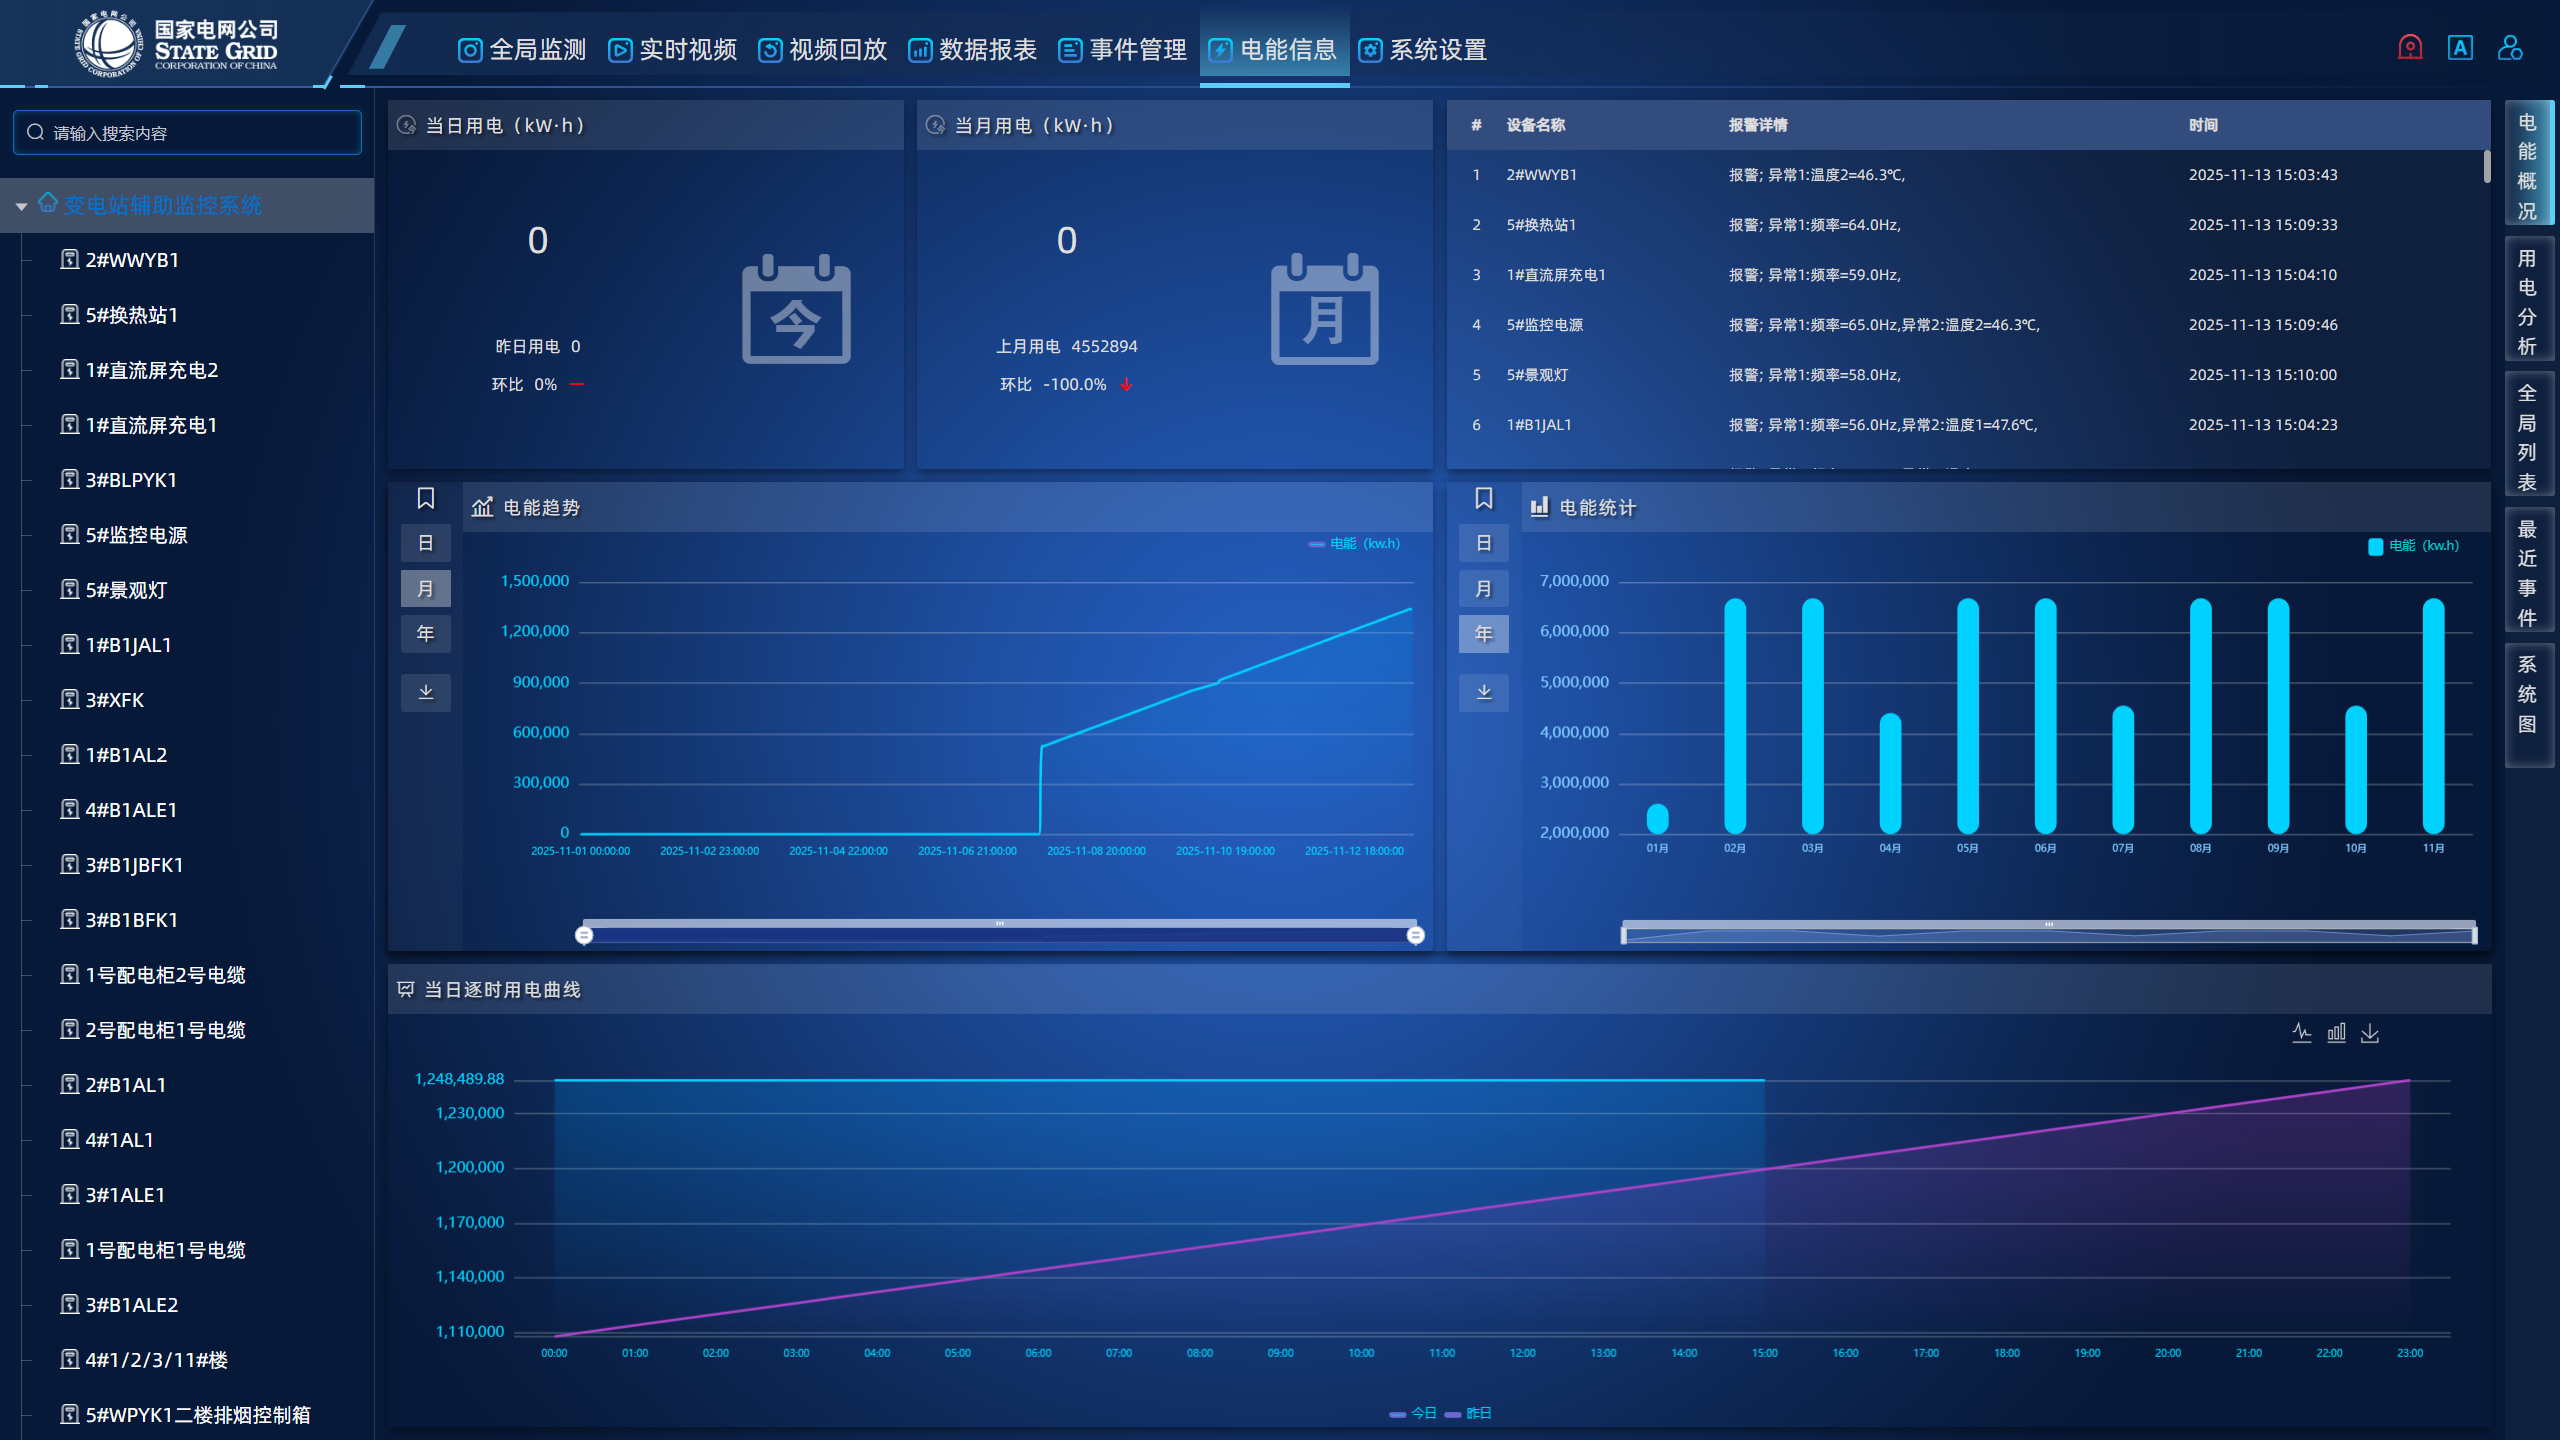This screenshot has width=2560, height=1440.
Task: Click the today calendar icon '今'
Action: pyautogui.click(x=796, y=309)
